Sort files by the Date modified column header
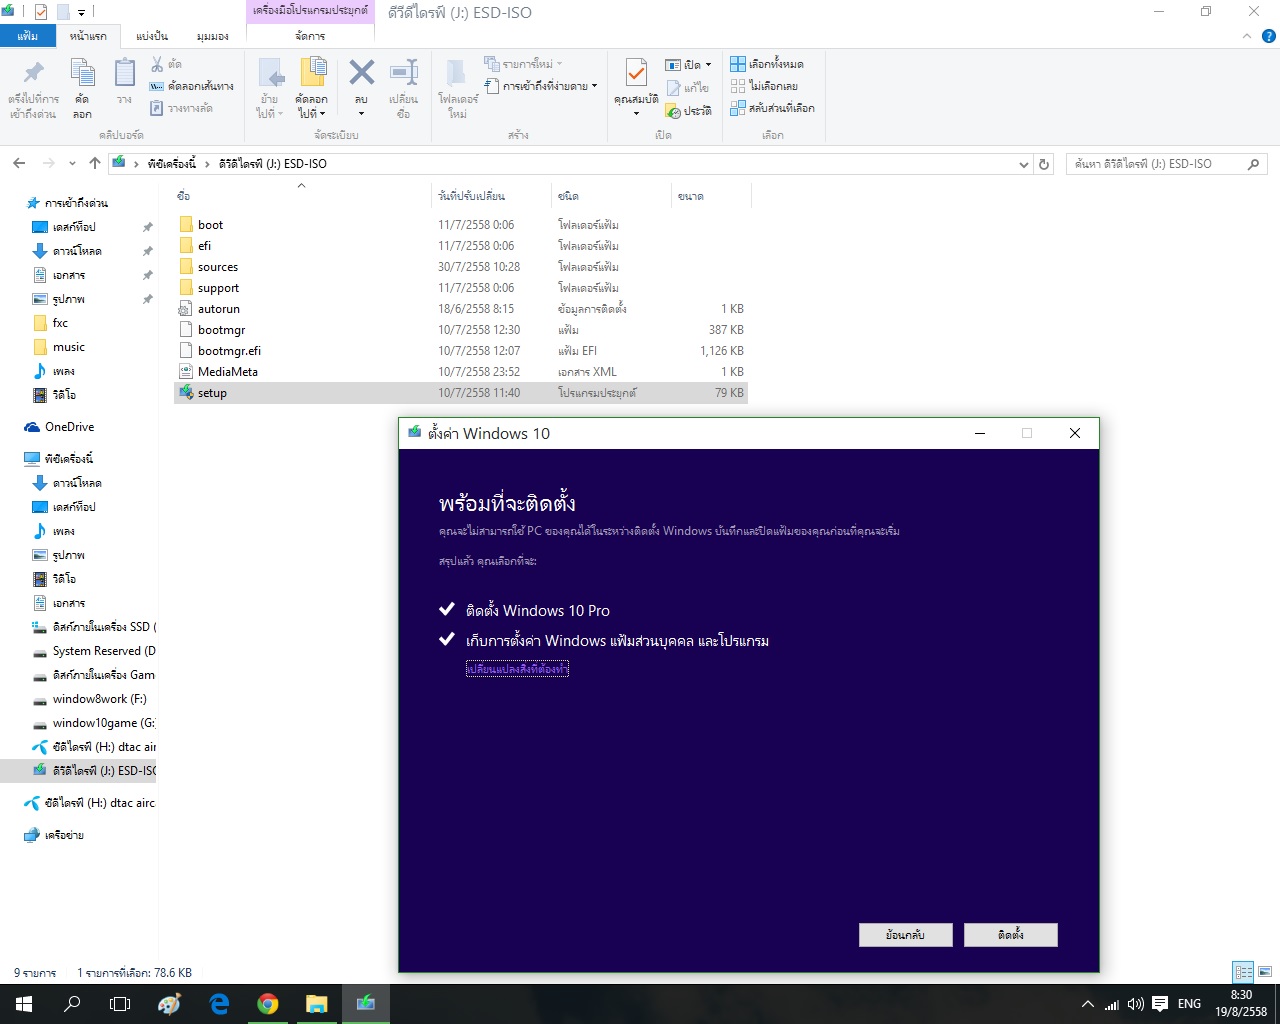 click(x=491, y=196)
